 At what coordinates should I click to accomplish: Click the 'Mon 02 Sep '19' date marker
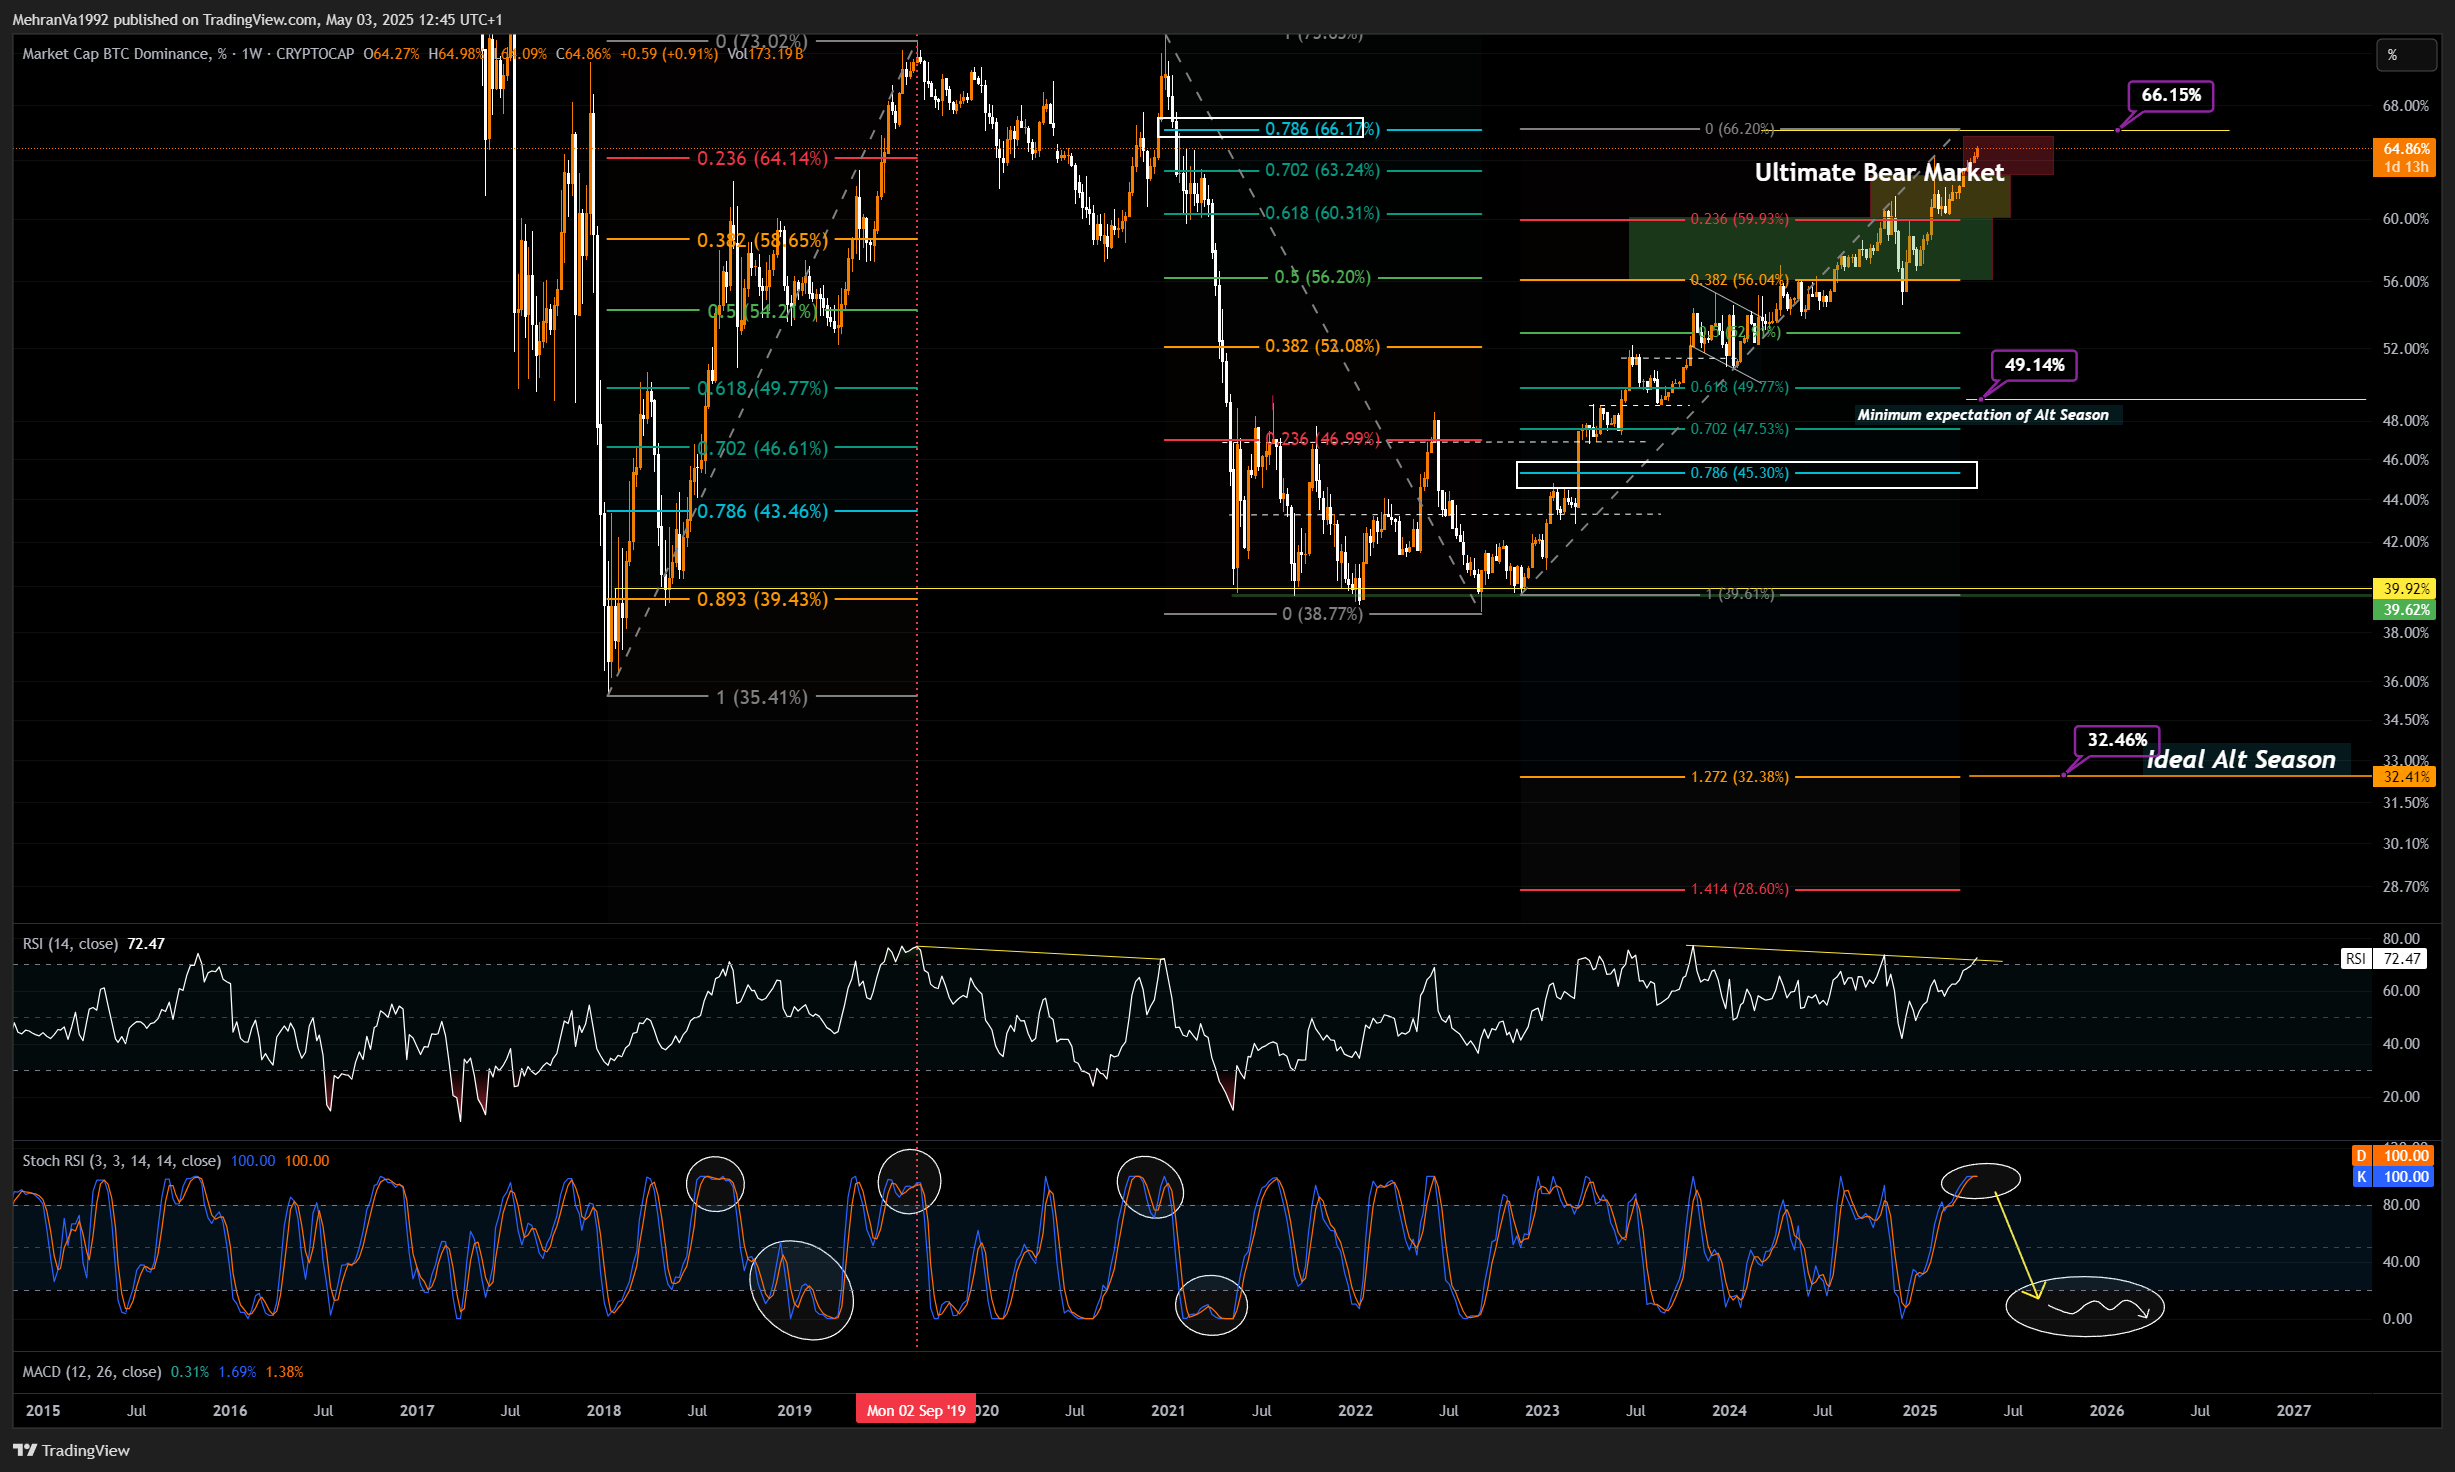point(916,1411)
